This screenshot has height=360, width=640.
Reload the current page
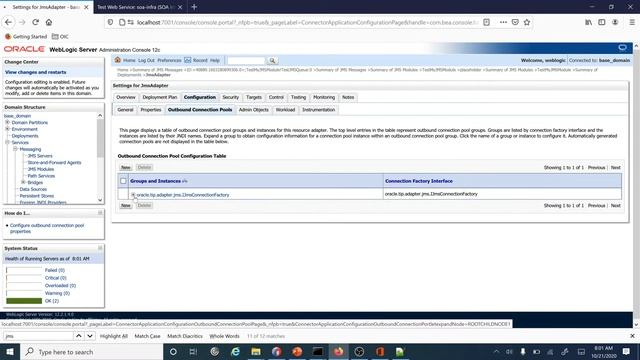[36, 22]
